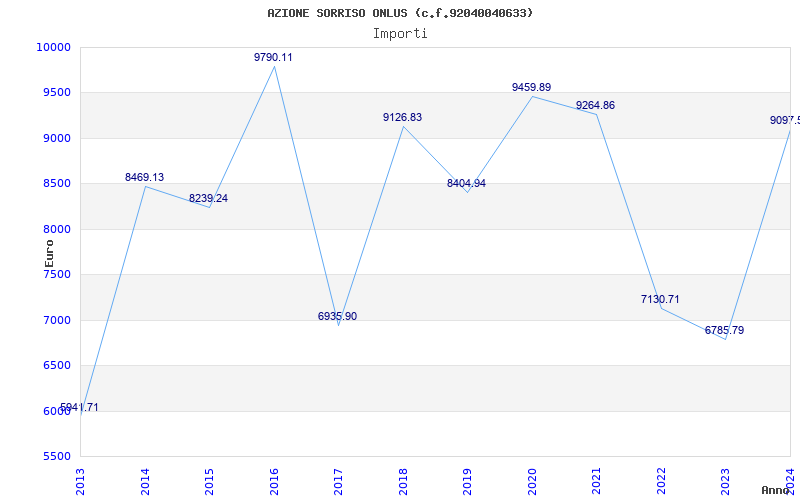
Task: Select the 8239.24 data label
Action: click(x=208, y=198)
